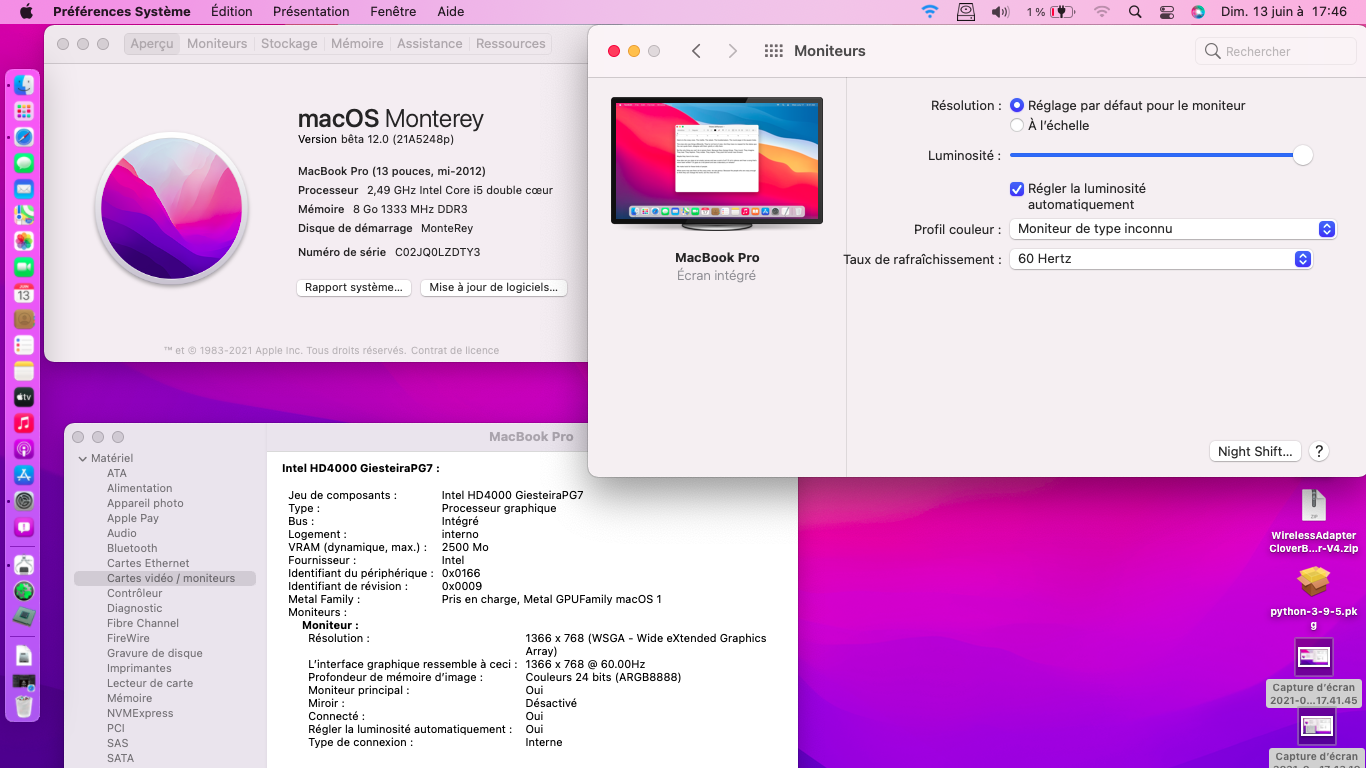The width and height of the screenshot is (1366, 768).
Task: Open the Apple menu
Action: (x=26, y=12)
